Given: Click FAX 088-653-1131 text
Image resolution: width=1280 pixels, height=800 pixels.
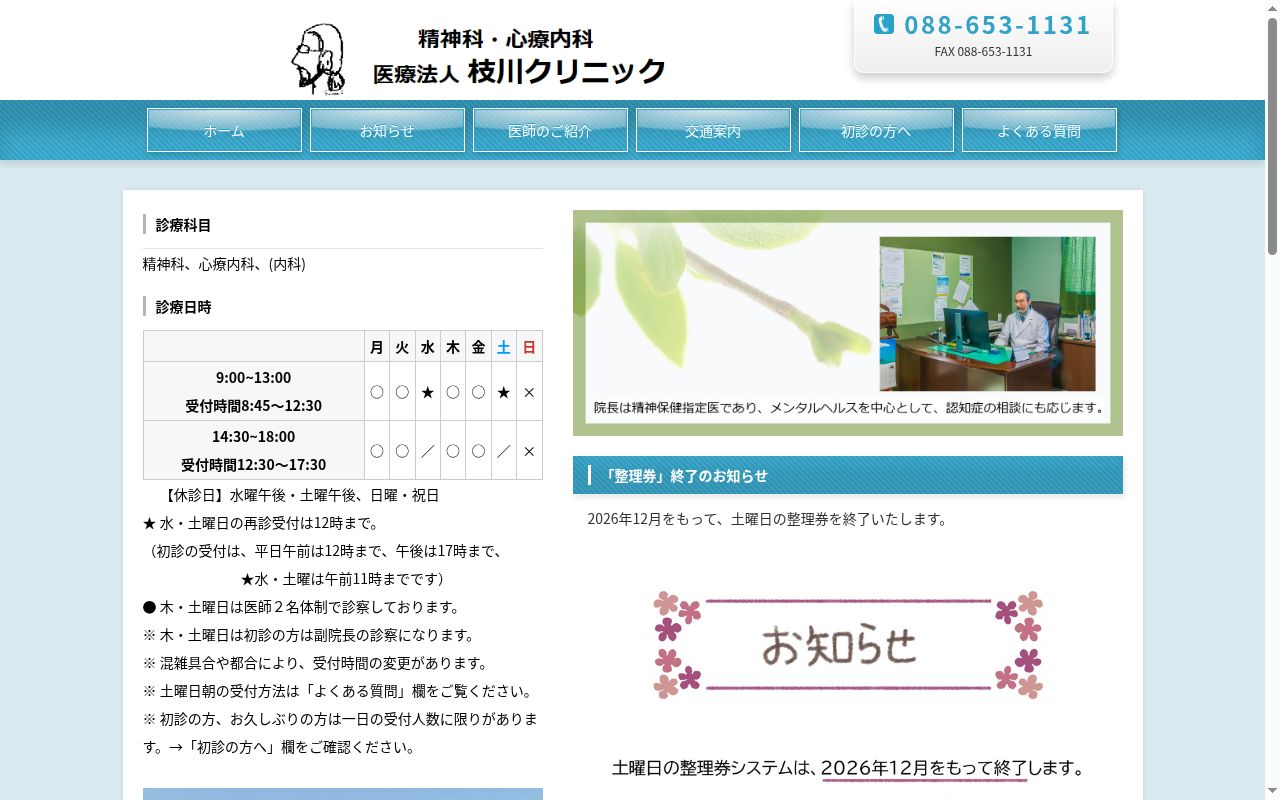Looking at the screenshot, I should click(983, 52).
